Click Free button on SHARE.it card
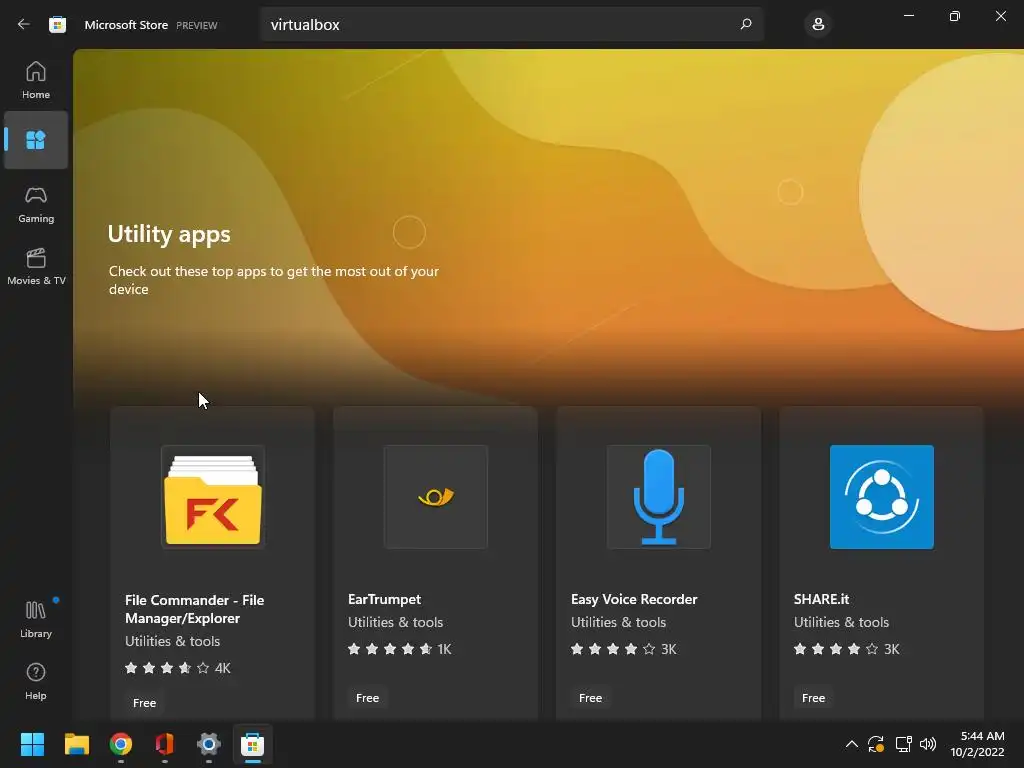Viewport: 1024px width, 768px height. (813, 697)
